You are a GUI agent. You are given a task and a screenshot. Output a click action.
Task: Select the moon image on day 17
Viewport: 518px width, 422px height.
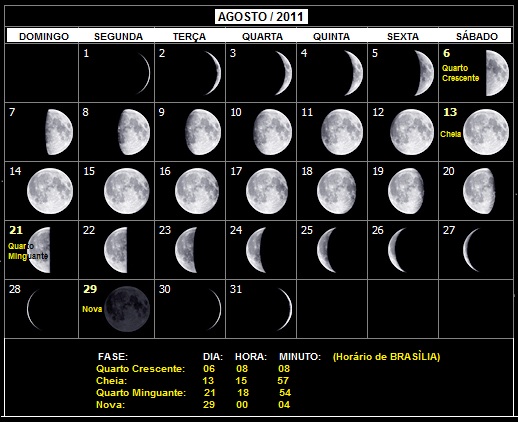267,191
